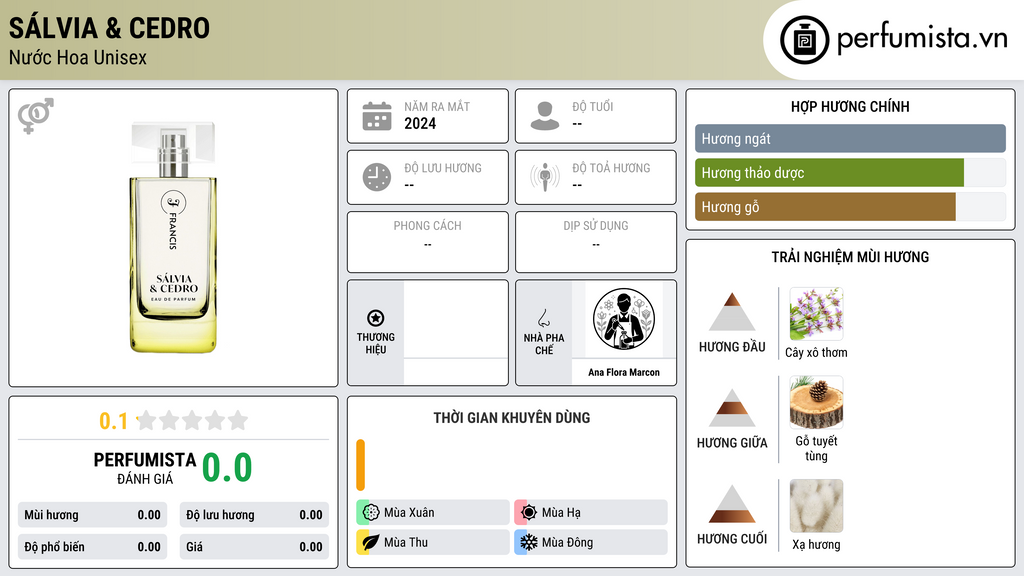Screen dimensions: 1024x576
Task: Click the Hương đầu pyramid icon
Action: point(732,312)
